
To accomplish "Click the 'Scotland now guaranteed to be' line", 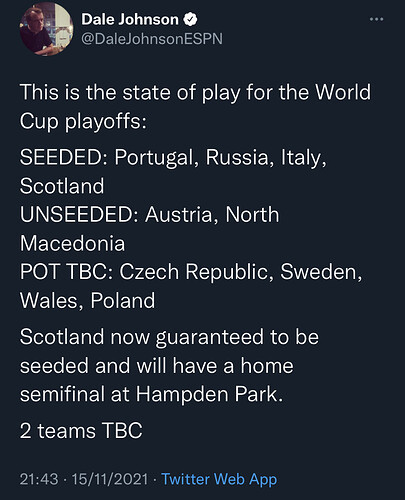I will tap(169, 337).
